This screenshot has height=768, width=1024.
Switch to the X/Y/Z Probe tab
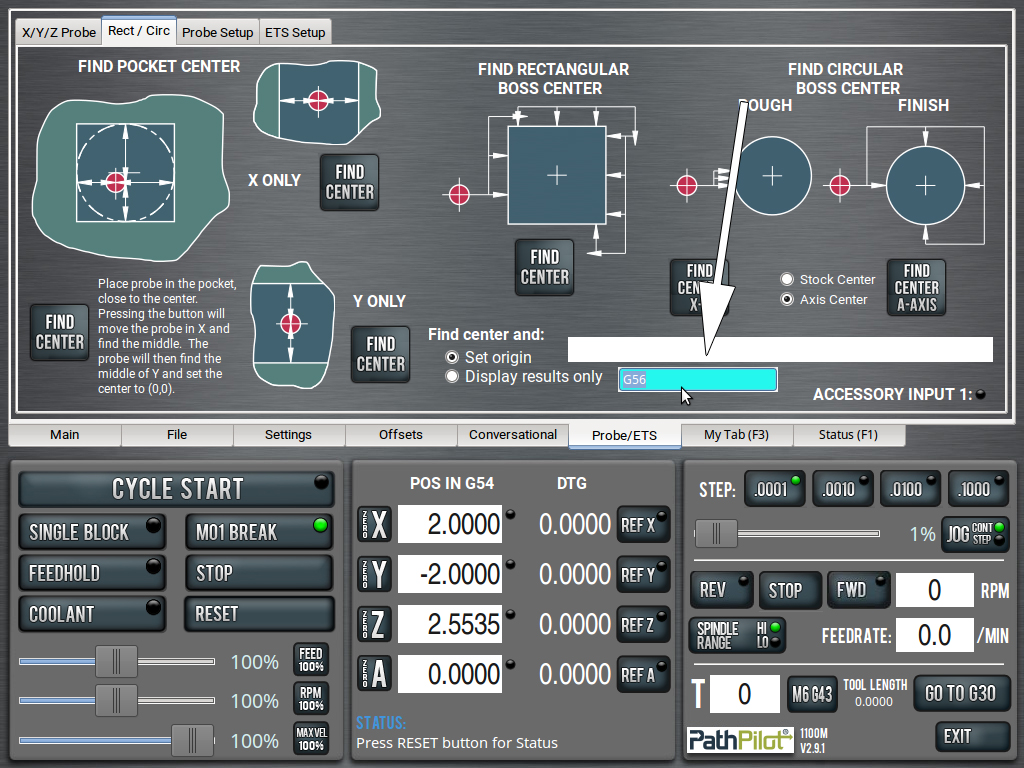click(x=59, y=32)
